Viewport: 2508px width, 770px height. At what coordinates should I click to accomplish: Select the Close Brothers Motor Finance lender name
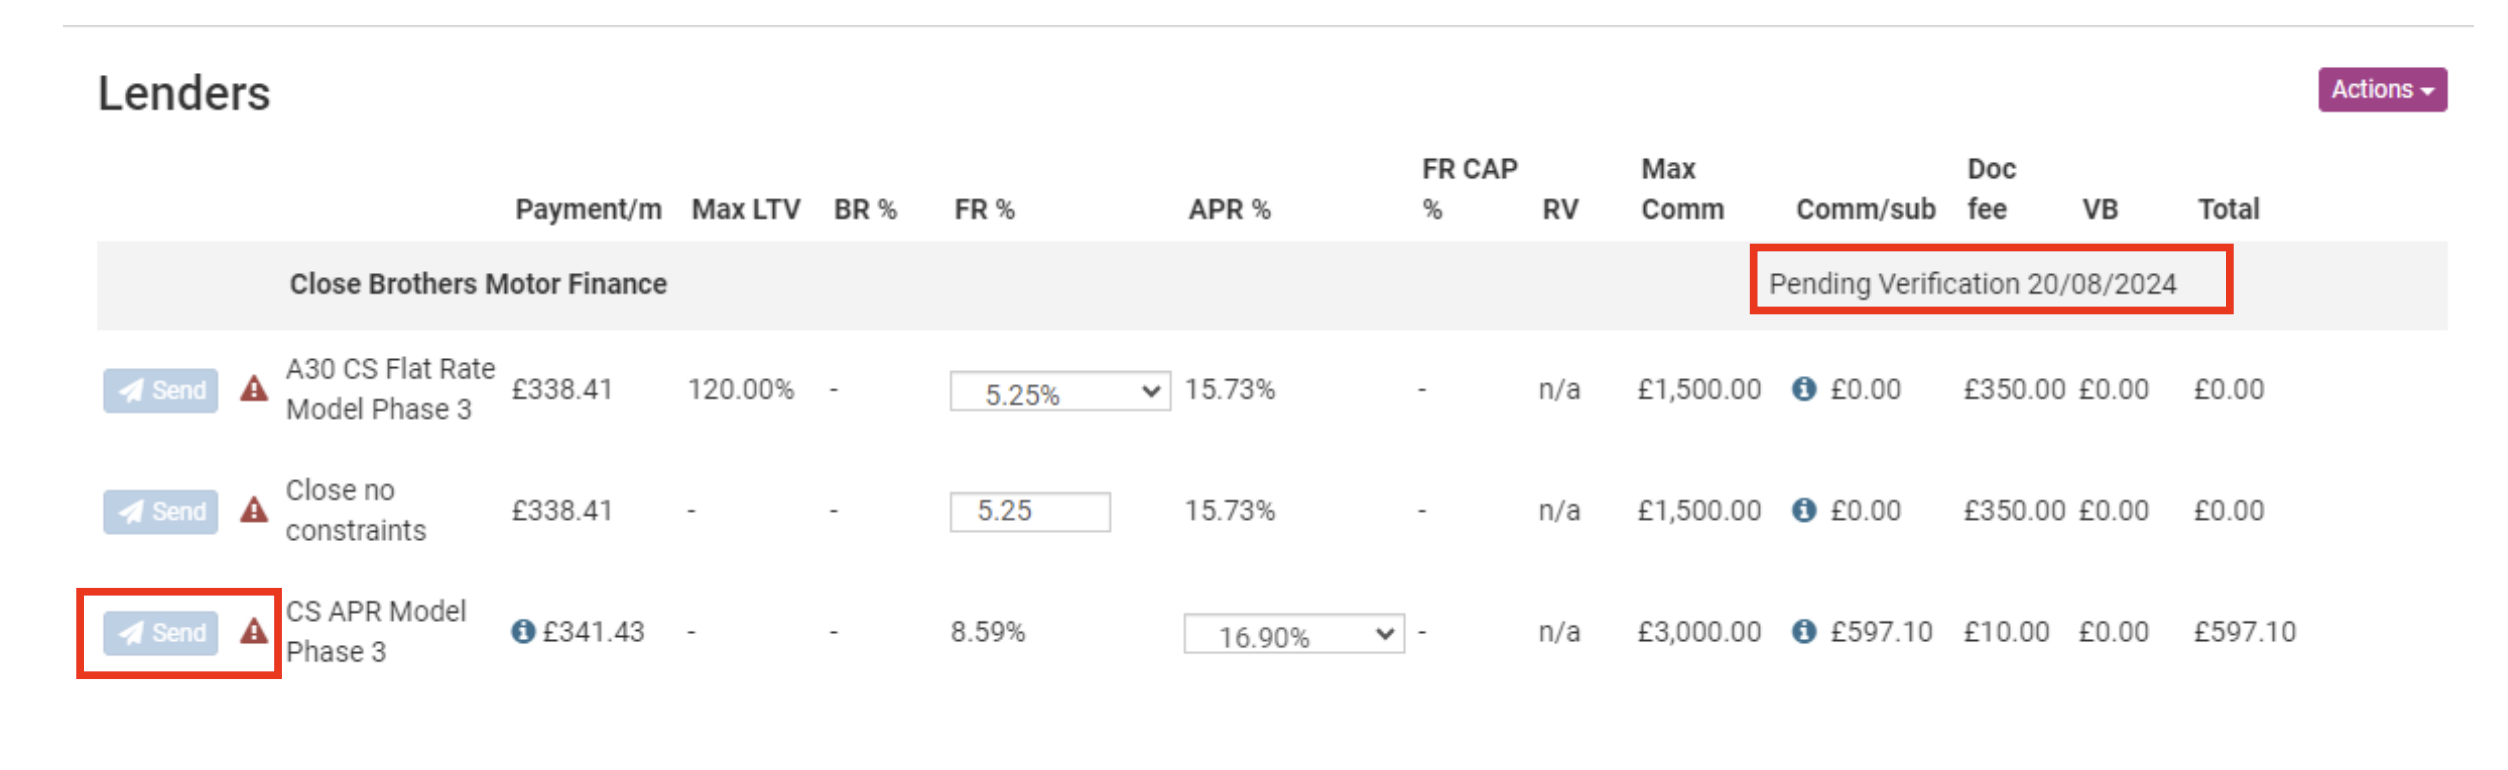[x=478, y=283]
